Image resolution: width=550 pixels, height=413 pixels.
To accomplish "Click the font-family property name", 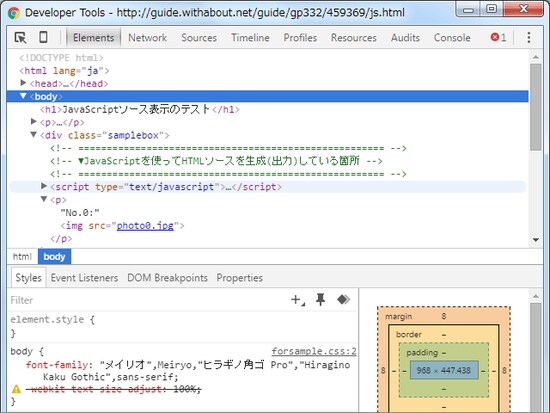I will tap(56, 365).
